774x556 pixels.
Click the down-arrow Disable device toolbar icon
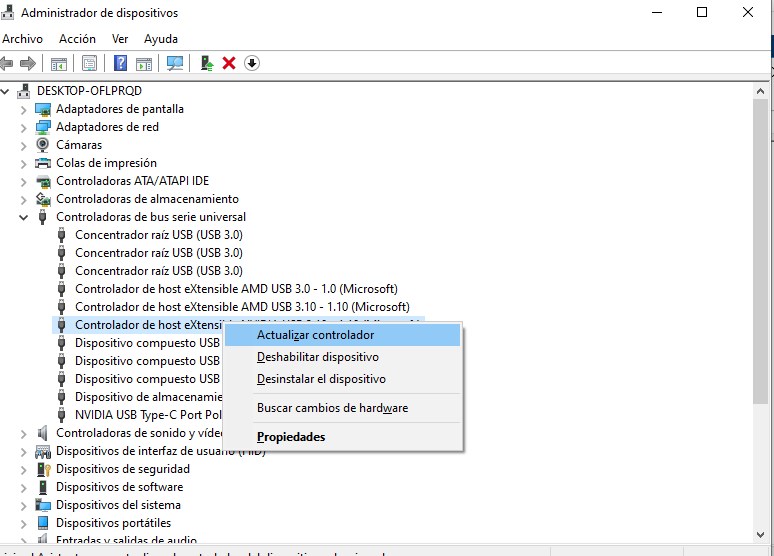coord(252,63)
